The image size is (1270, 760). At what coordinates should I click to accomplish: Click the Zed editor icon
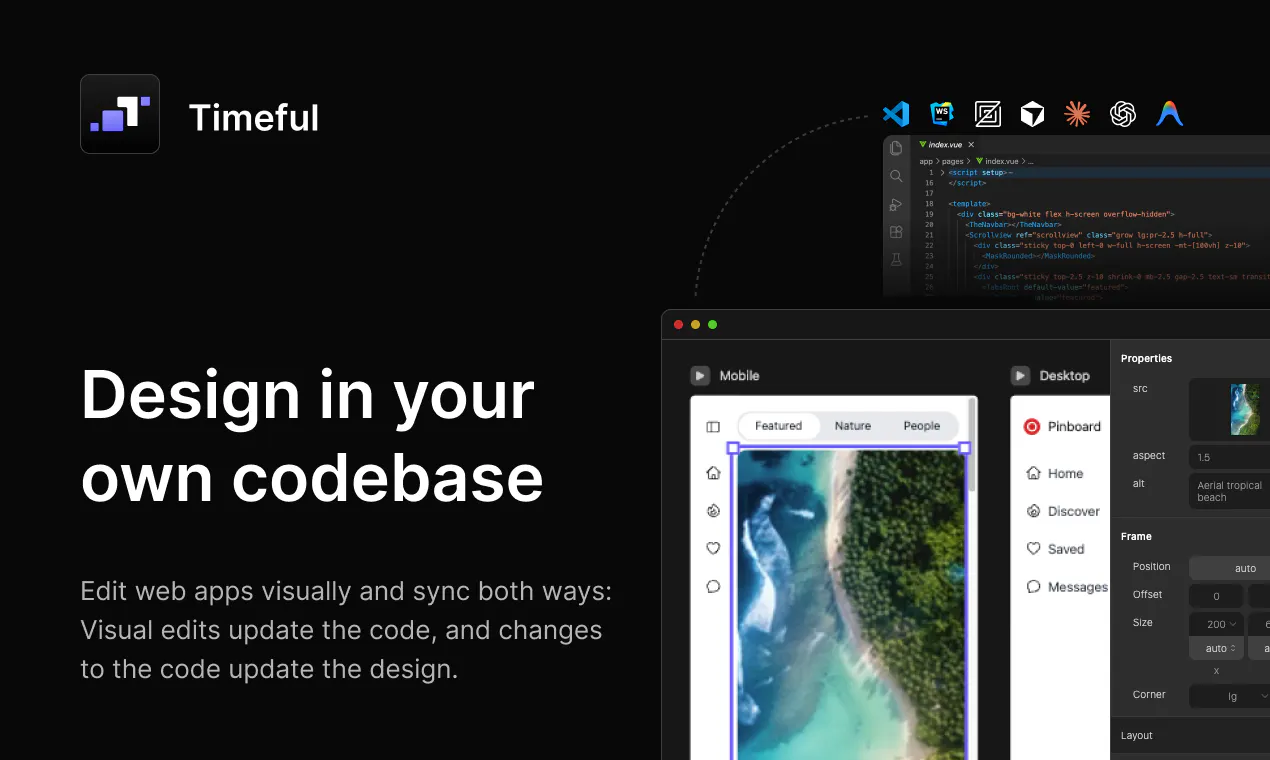[x=987, y=114]
